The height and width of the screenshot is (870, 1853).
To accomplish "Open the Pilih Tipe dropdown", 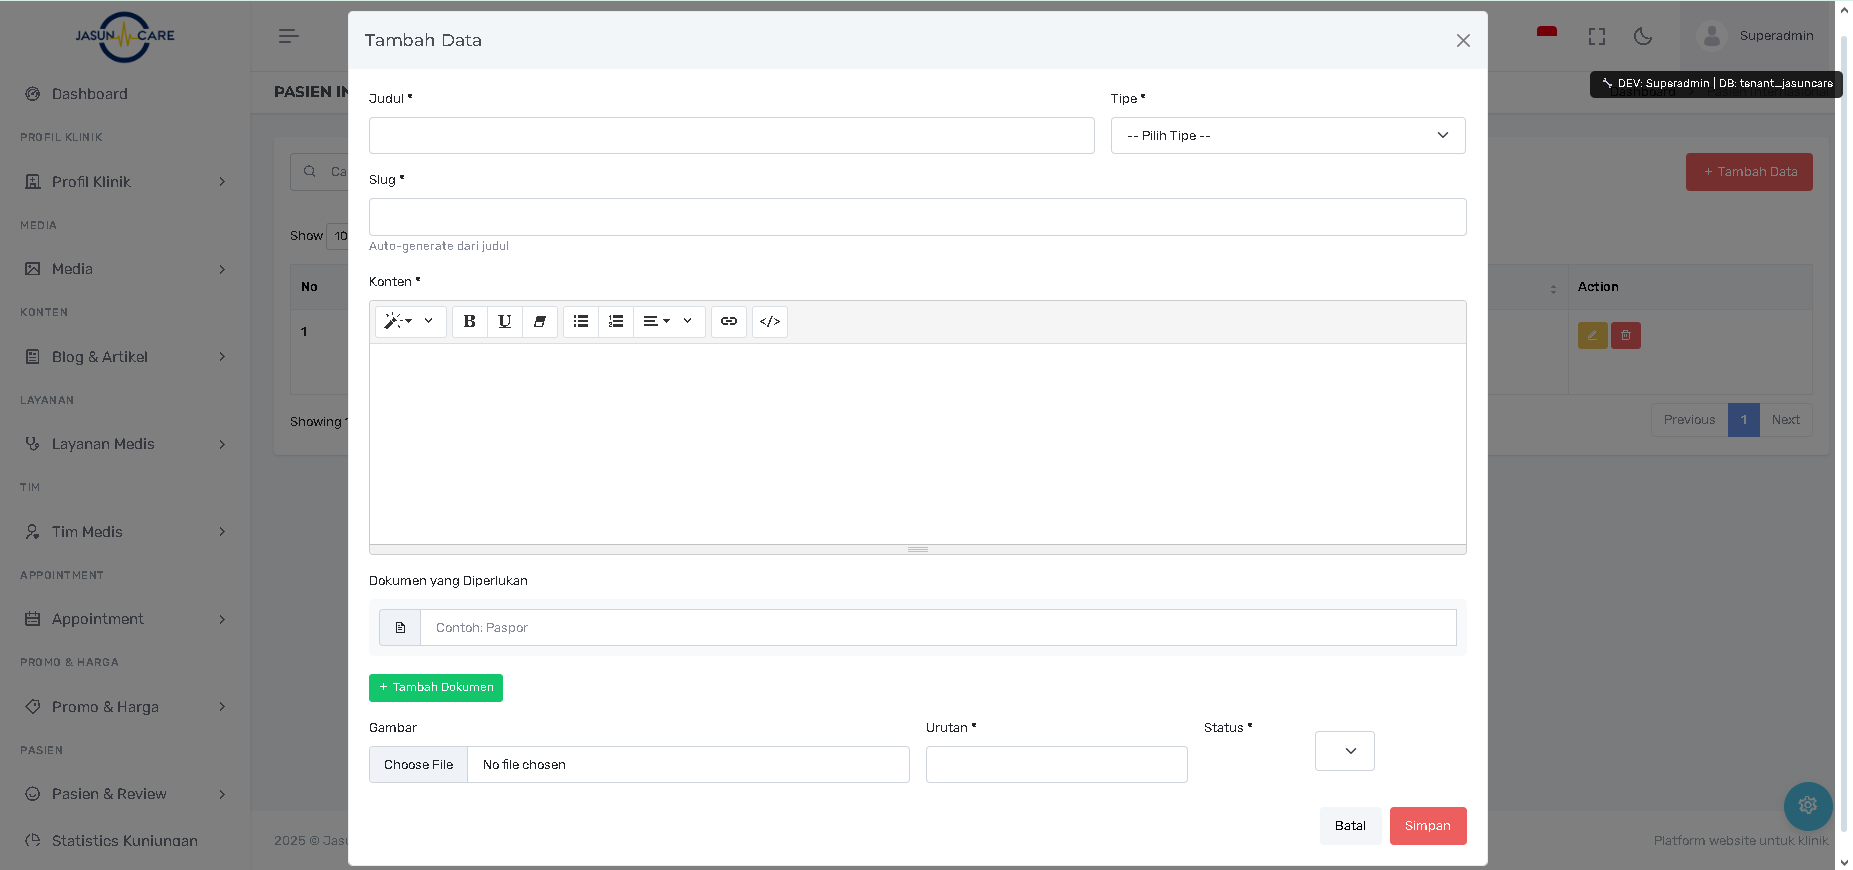I will (x=1287, y=136).
